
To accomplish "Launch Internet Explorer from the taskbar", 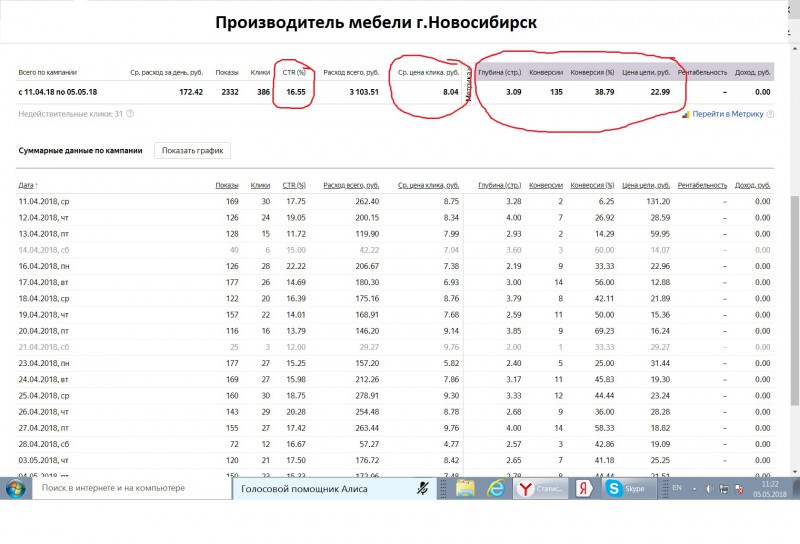I will [x=495, y=488].
